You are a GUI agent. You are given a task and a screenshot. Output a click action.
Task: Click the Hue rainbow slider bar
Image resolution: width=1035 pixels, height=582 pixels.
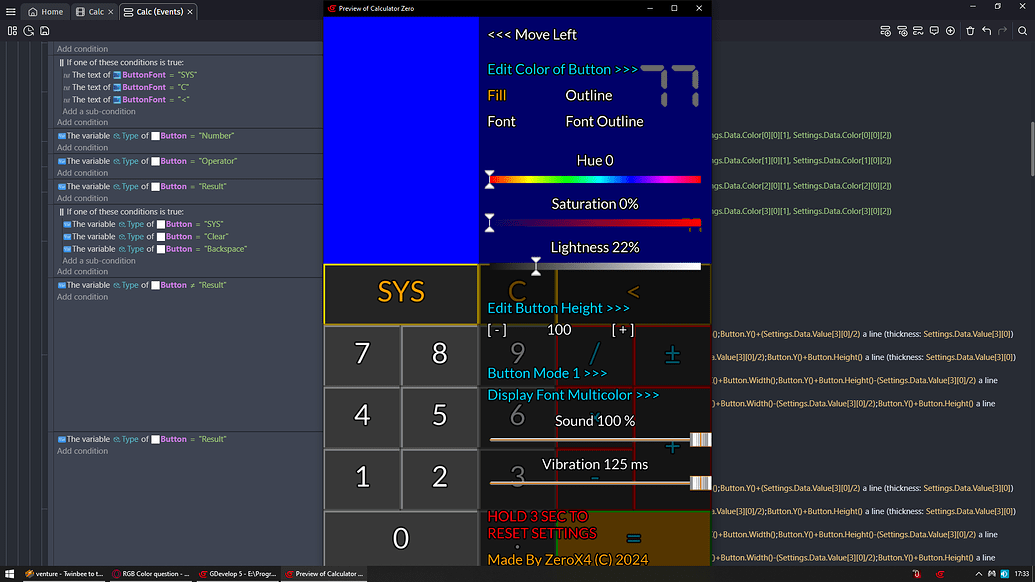[595, 179]
